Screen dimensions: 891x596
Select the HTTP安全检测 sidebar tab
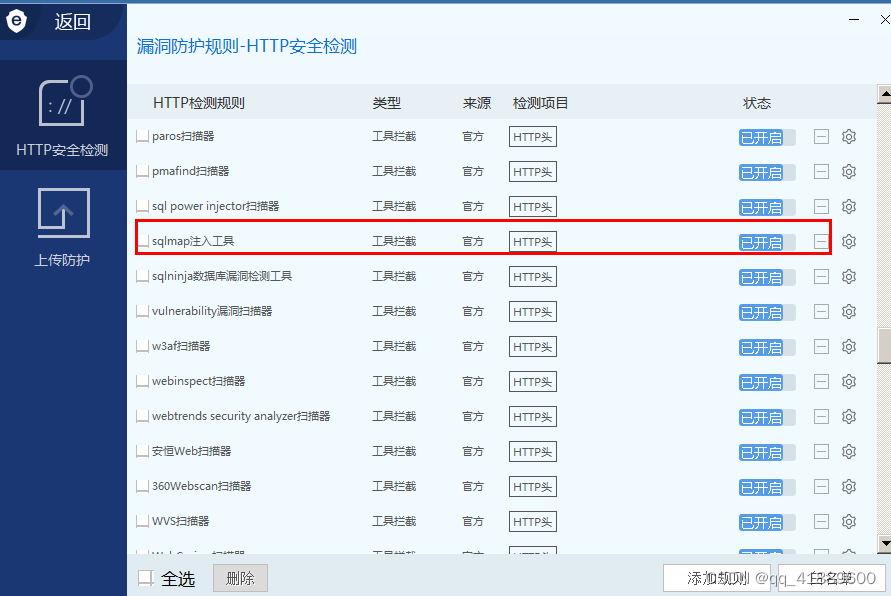coord(63,115)
